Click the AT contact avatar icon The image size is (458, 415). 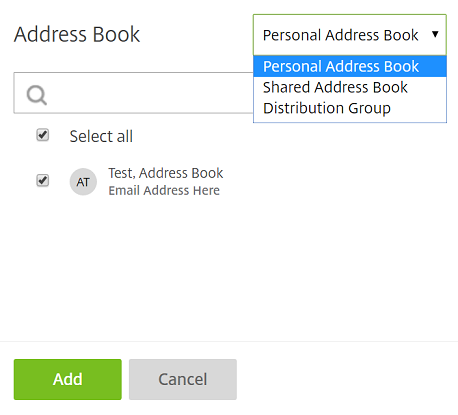(x=83, y=182)
